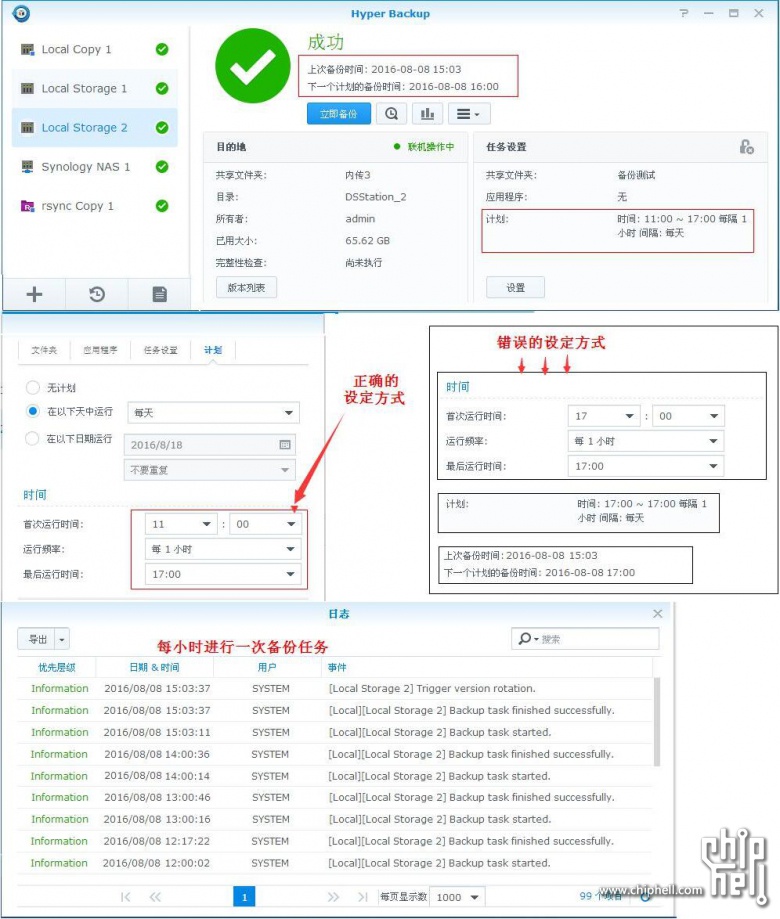Screen dimensions: 780x919
Task: Select the Local Storage 2 backup task
Action: (94, 128)
